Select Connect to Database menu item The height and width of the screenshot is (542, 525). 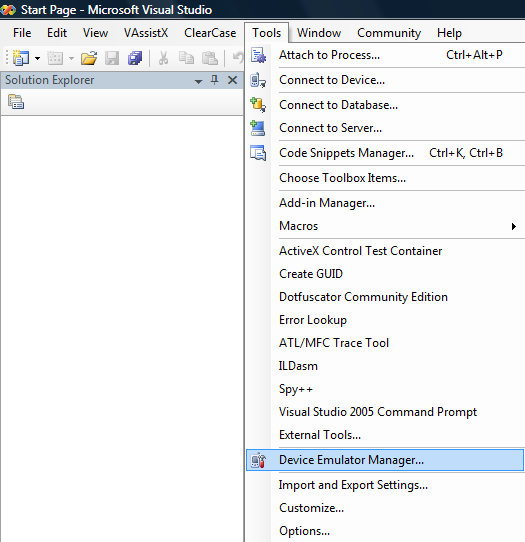coord(385,105)
